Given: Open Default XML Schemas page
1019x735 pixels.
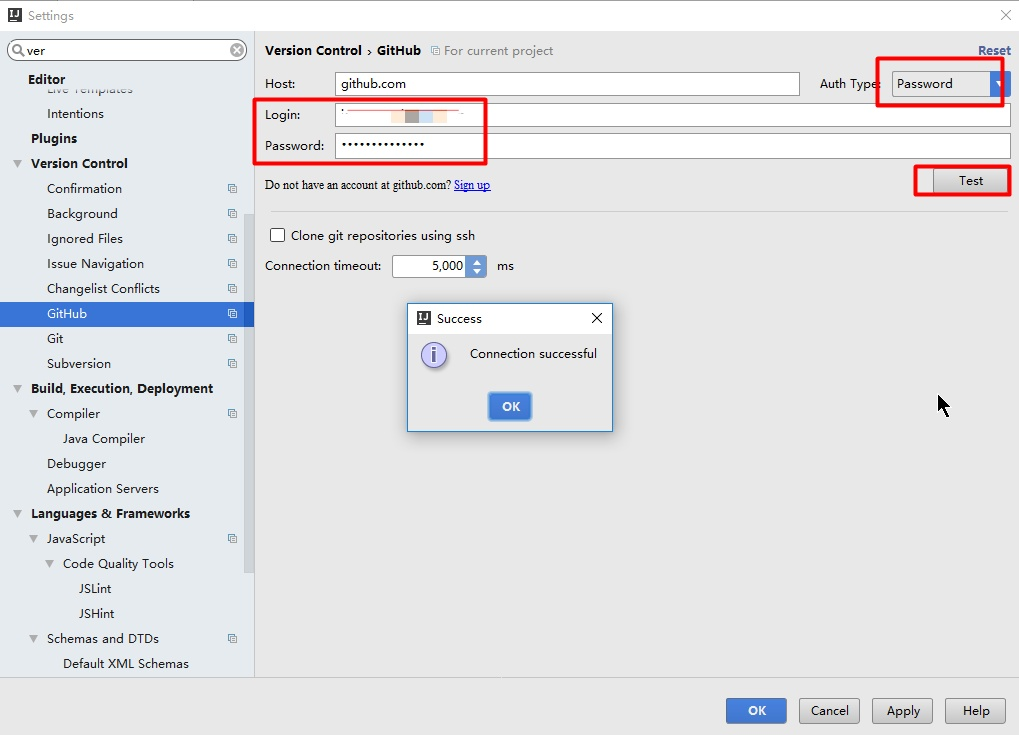Looking at the screenshot, I should [126, 664].
